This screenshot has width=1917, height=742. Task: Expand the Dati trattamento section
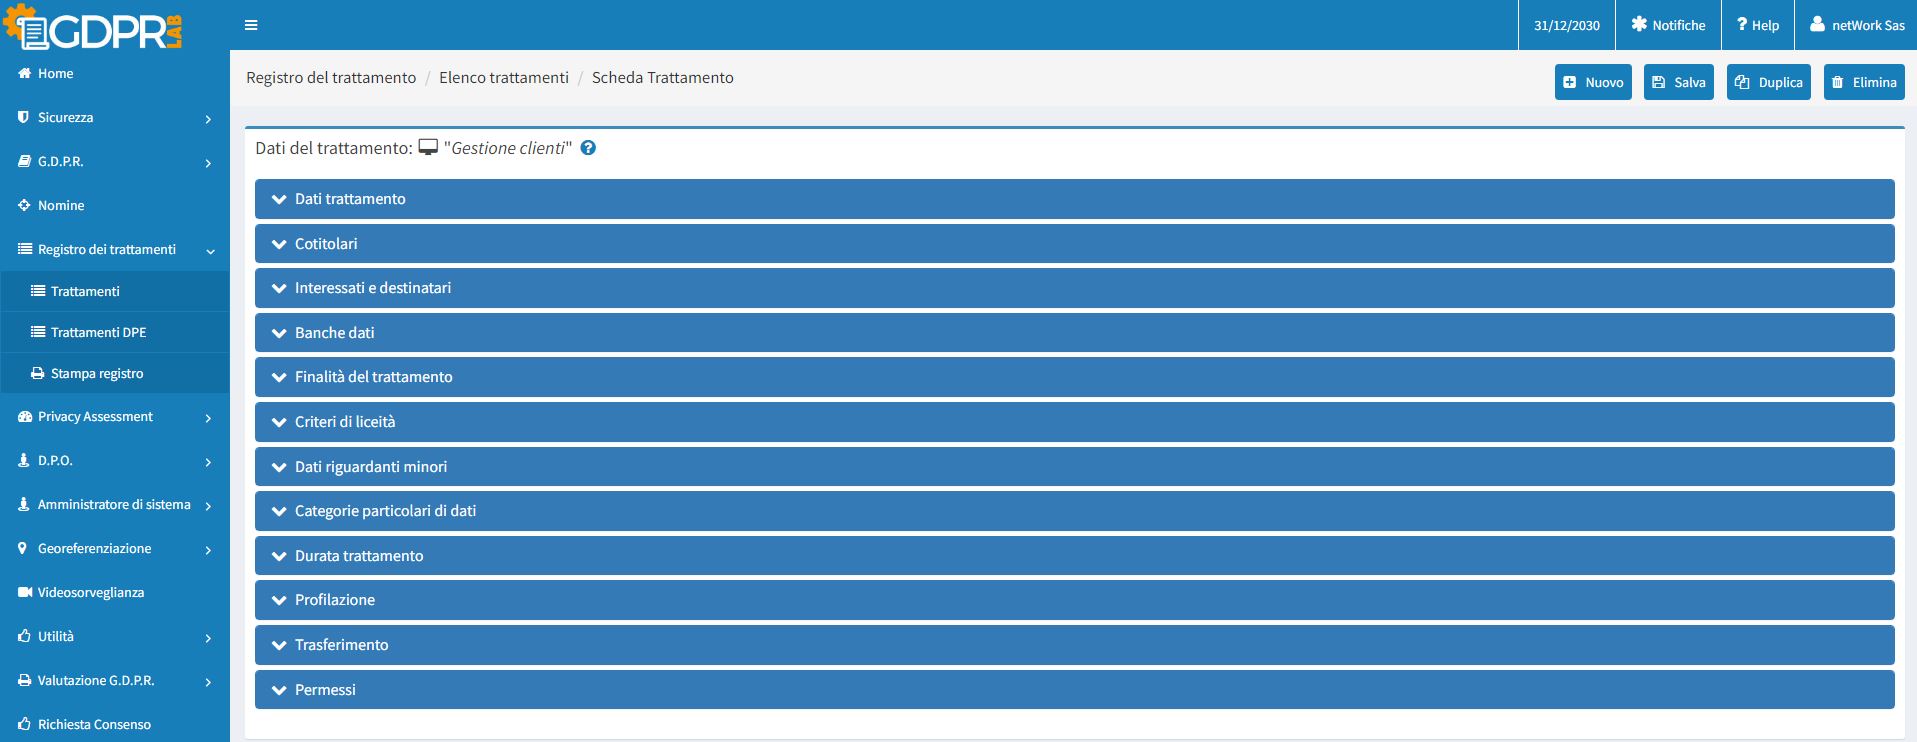click(350, 199)
